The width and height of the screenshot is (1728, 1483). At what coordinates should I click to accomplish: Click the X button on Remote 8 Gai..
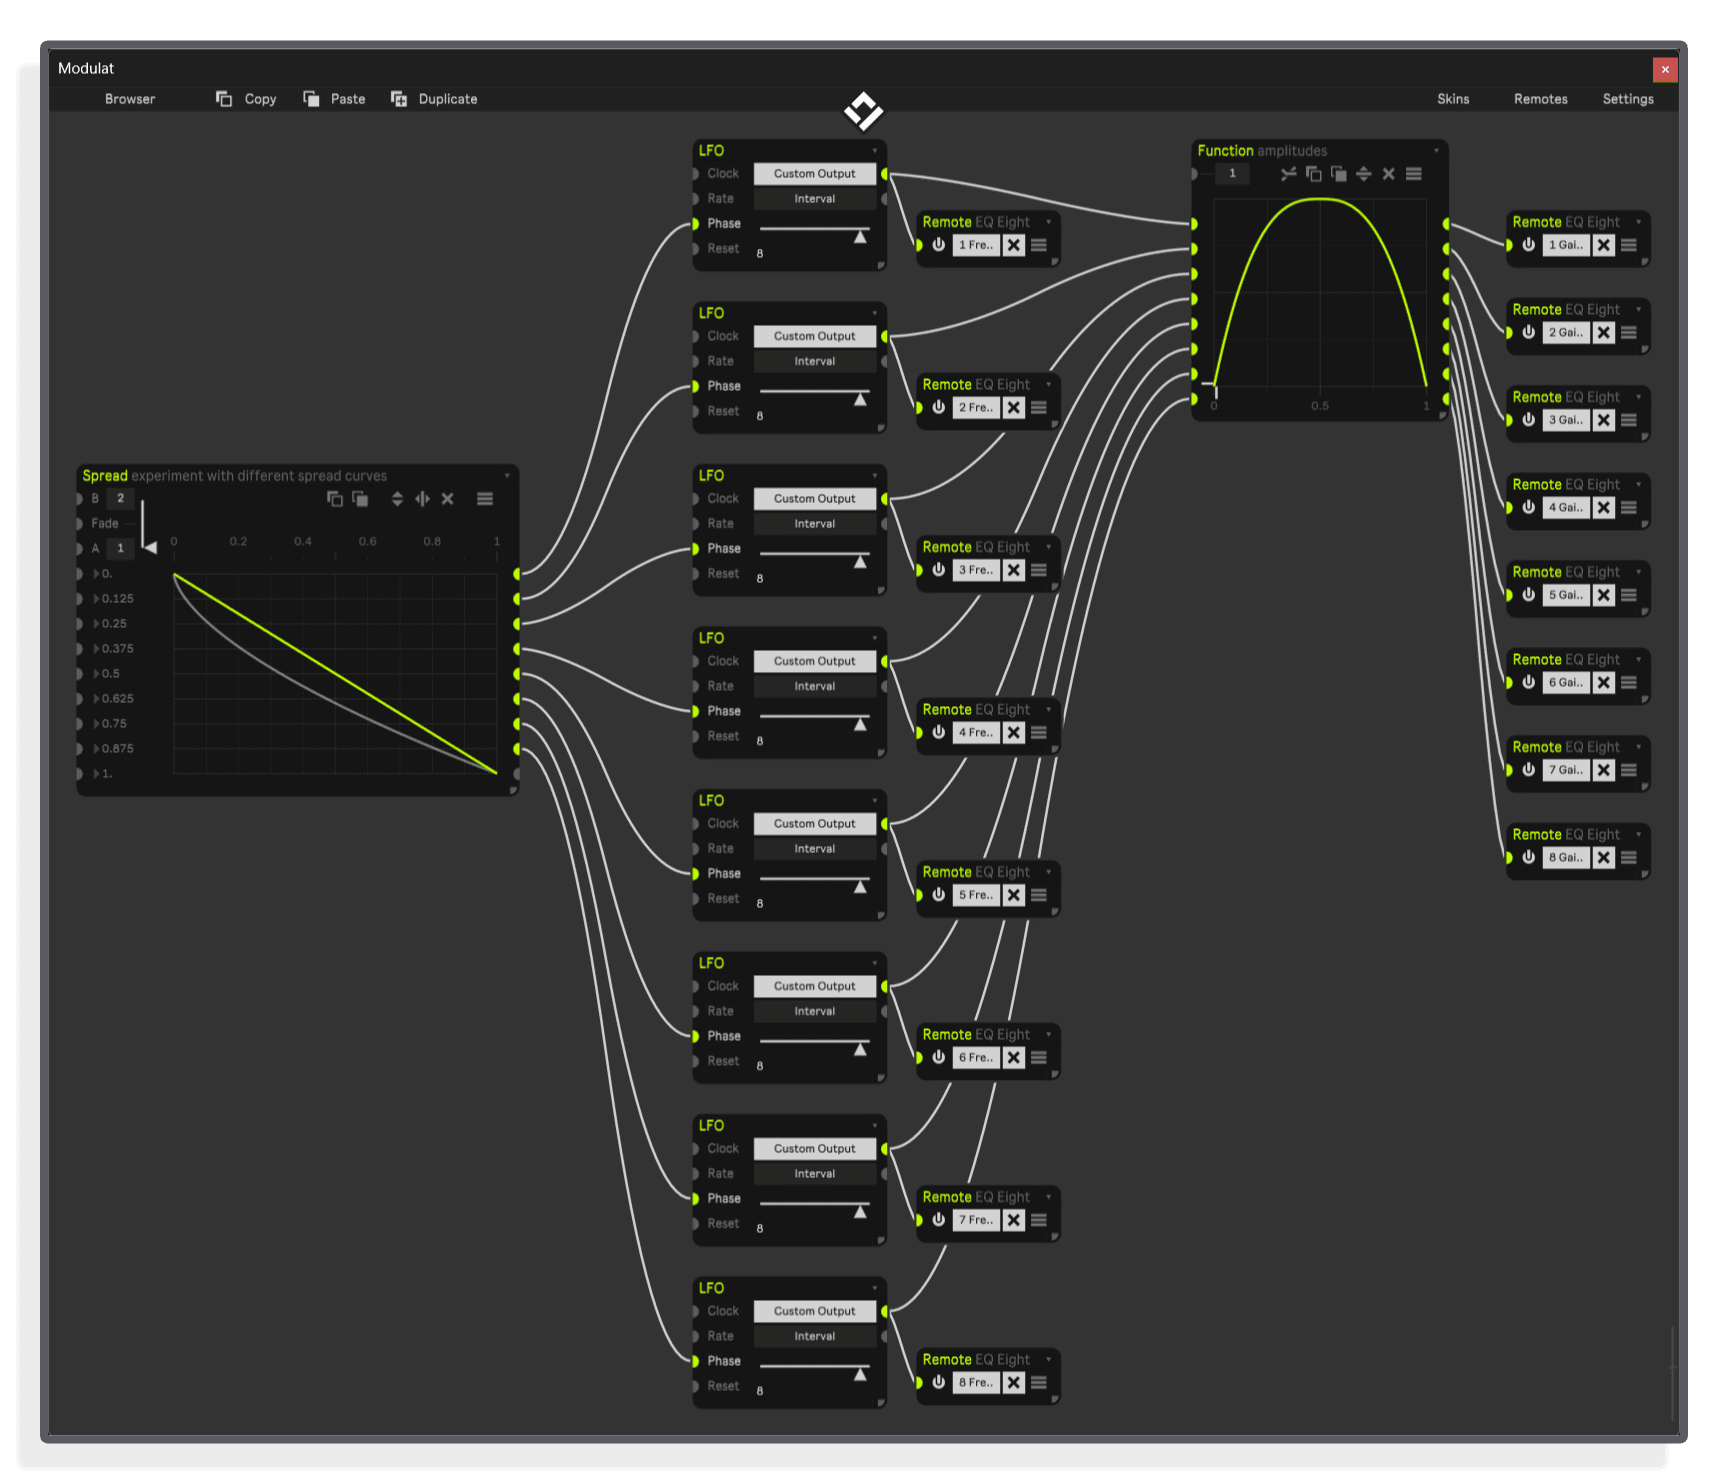1603,858
